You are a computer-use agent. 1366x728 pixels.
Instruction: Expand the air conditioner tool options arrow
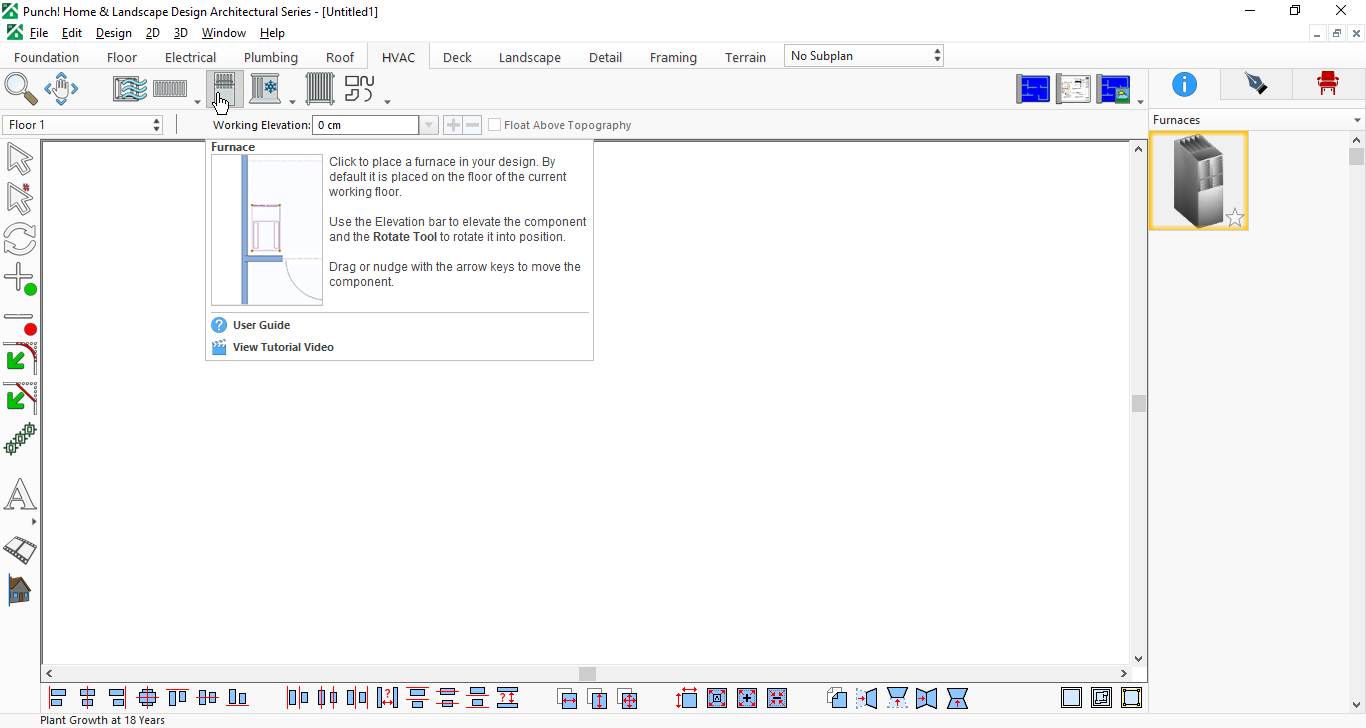292,101
